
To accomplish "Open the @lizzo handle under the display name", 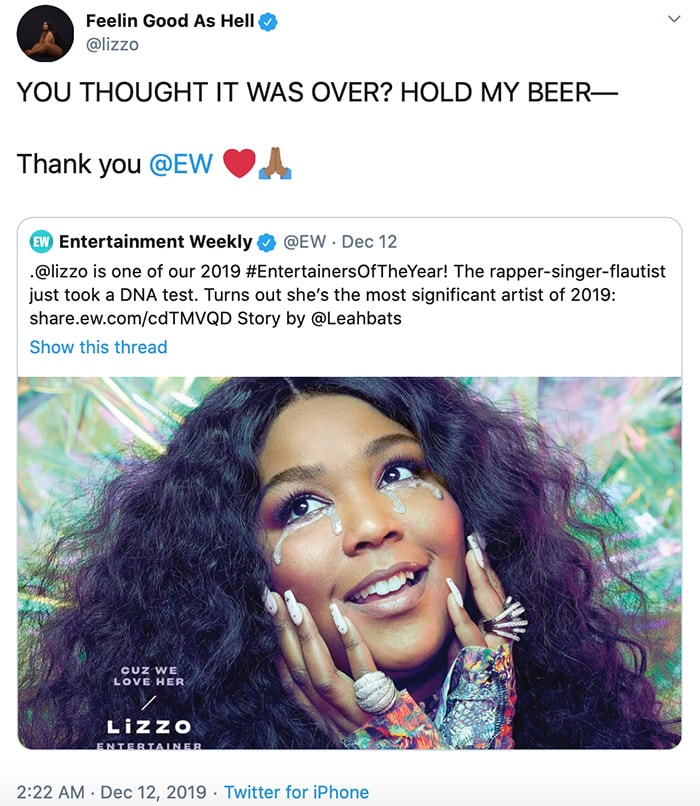I will pyautogui.click(x=112, y=45).
